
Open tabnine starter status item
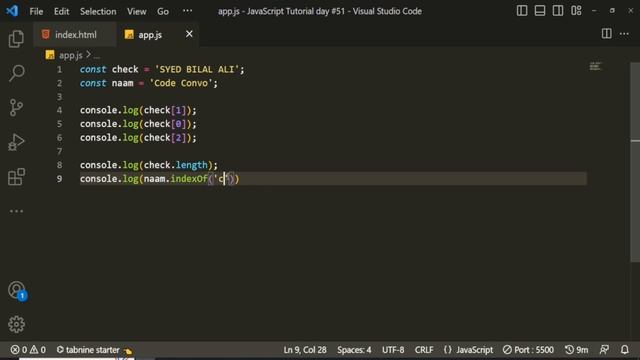click(x=94, y=350)
